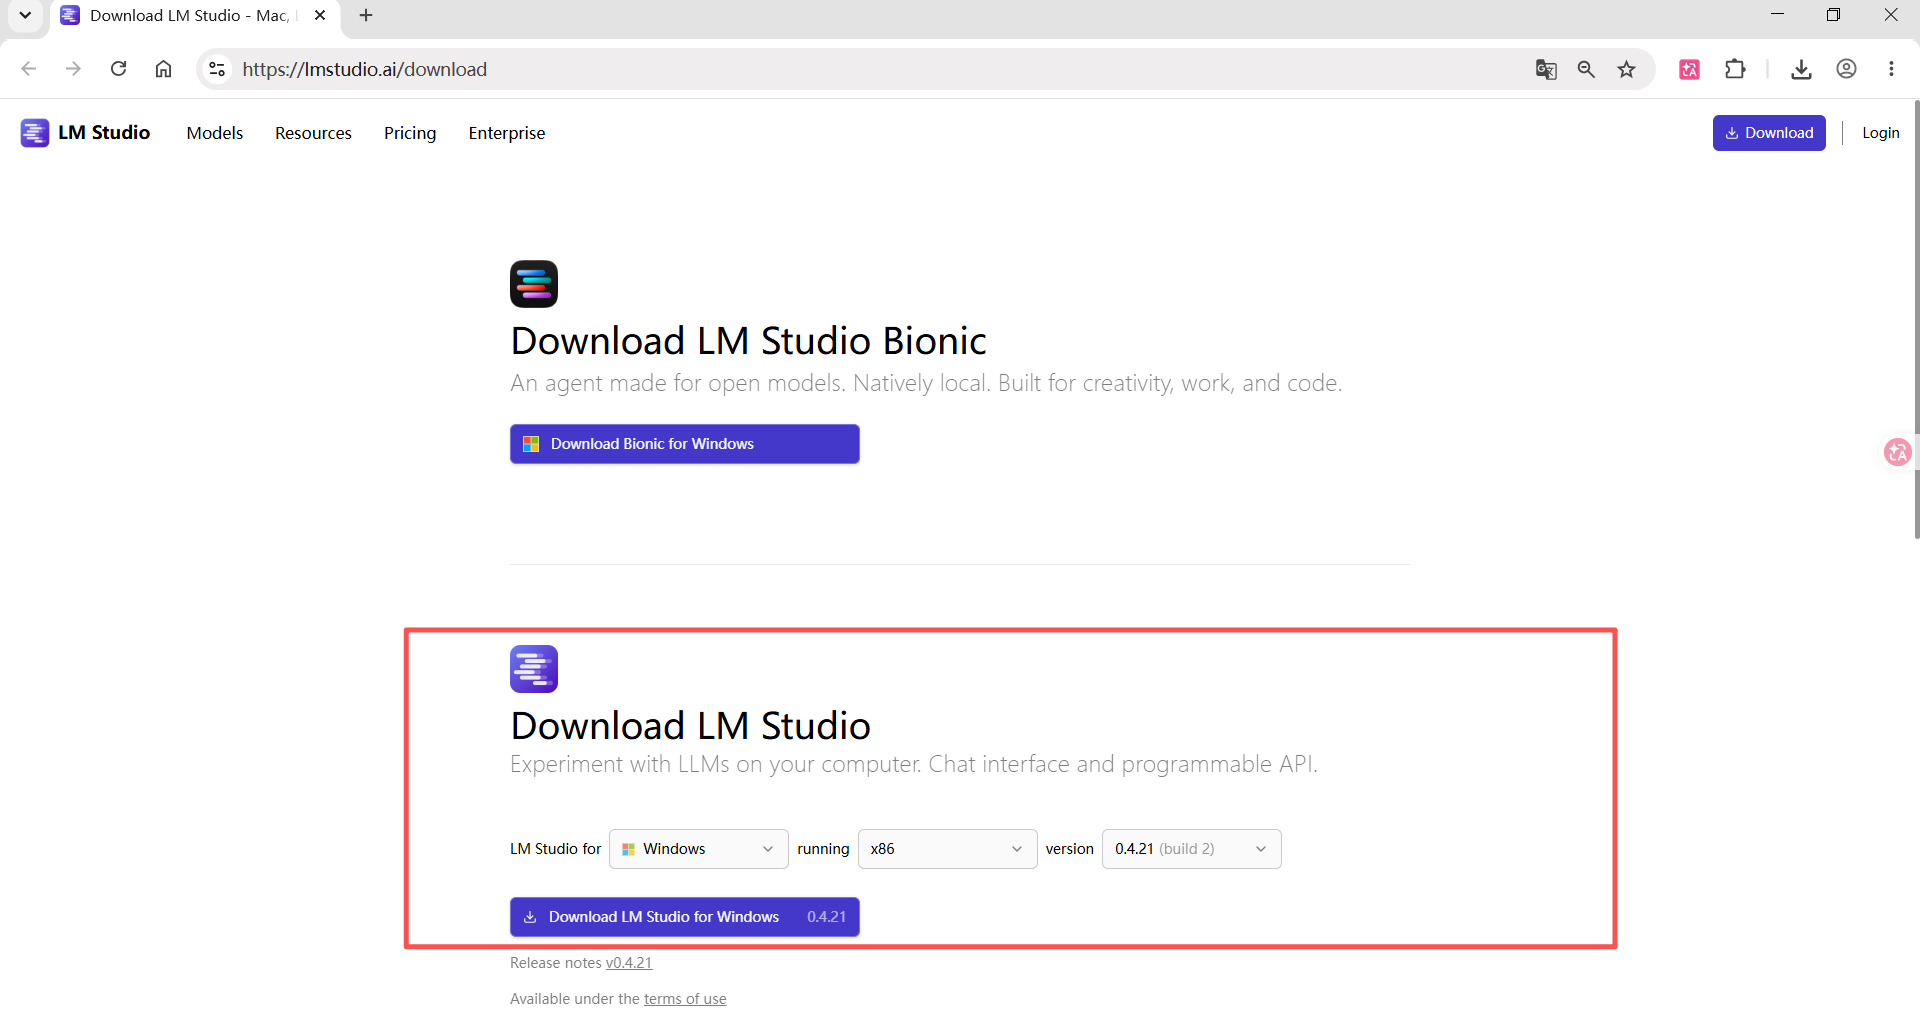Open a new browser tab
Screen dimensions: 1920x1019
click(x=366, y=15)
